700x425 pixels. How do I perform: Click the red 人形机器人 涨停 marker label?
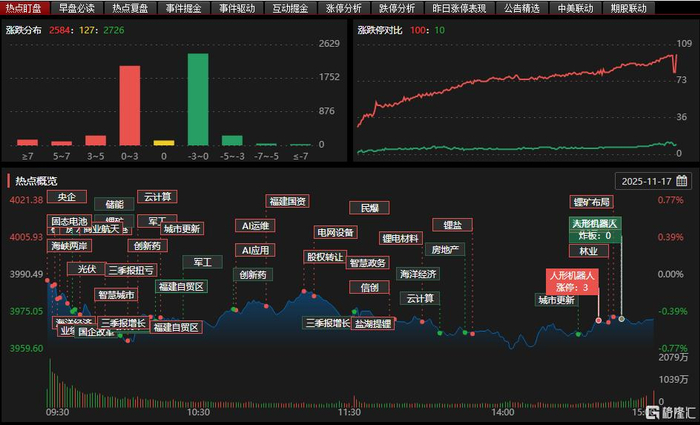tap(573, 282)
